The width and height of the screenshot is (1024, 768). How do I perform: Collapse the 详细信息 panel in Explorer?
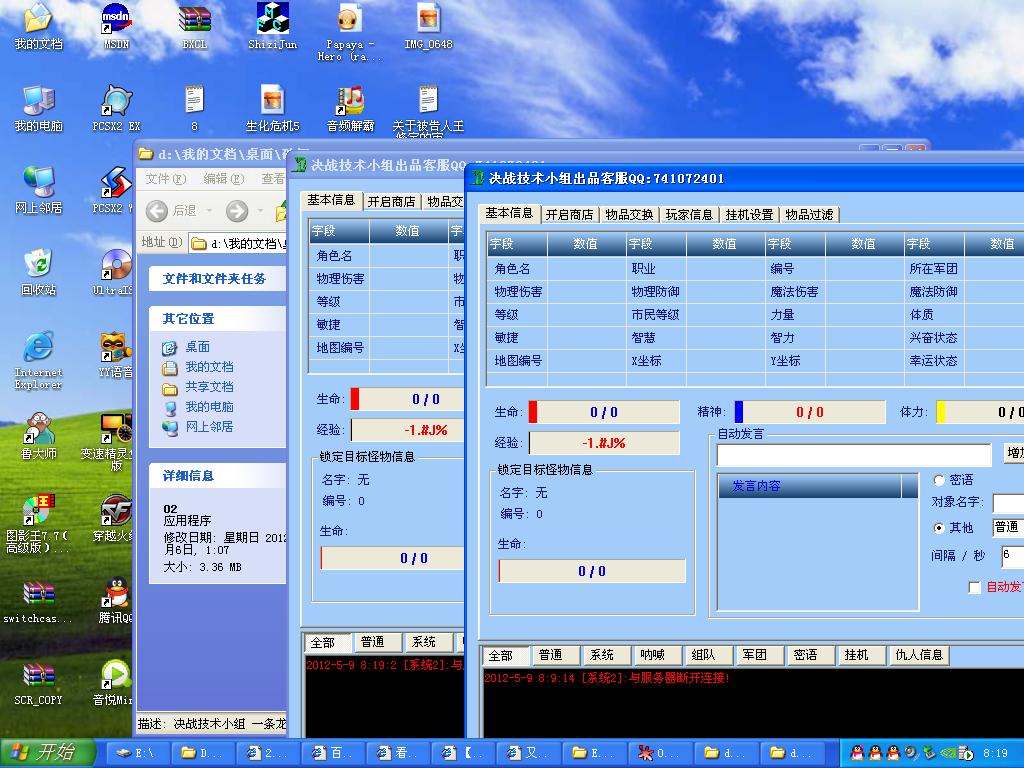tap(217, 476)
